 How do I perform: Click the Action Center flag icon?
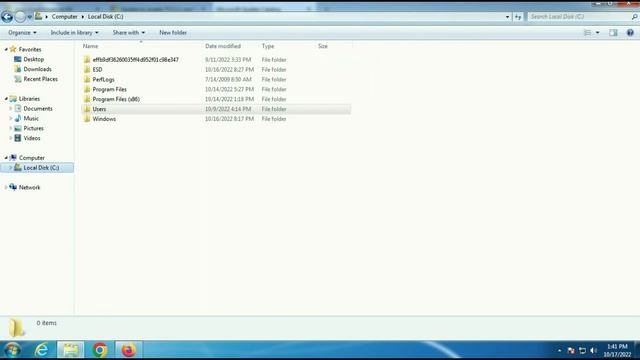pyautogui.click(x=571, y=351)
